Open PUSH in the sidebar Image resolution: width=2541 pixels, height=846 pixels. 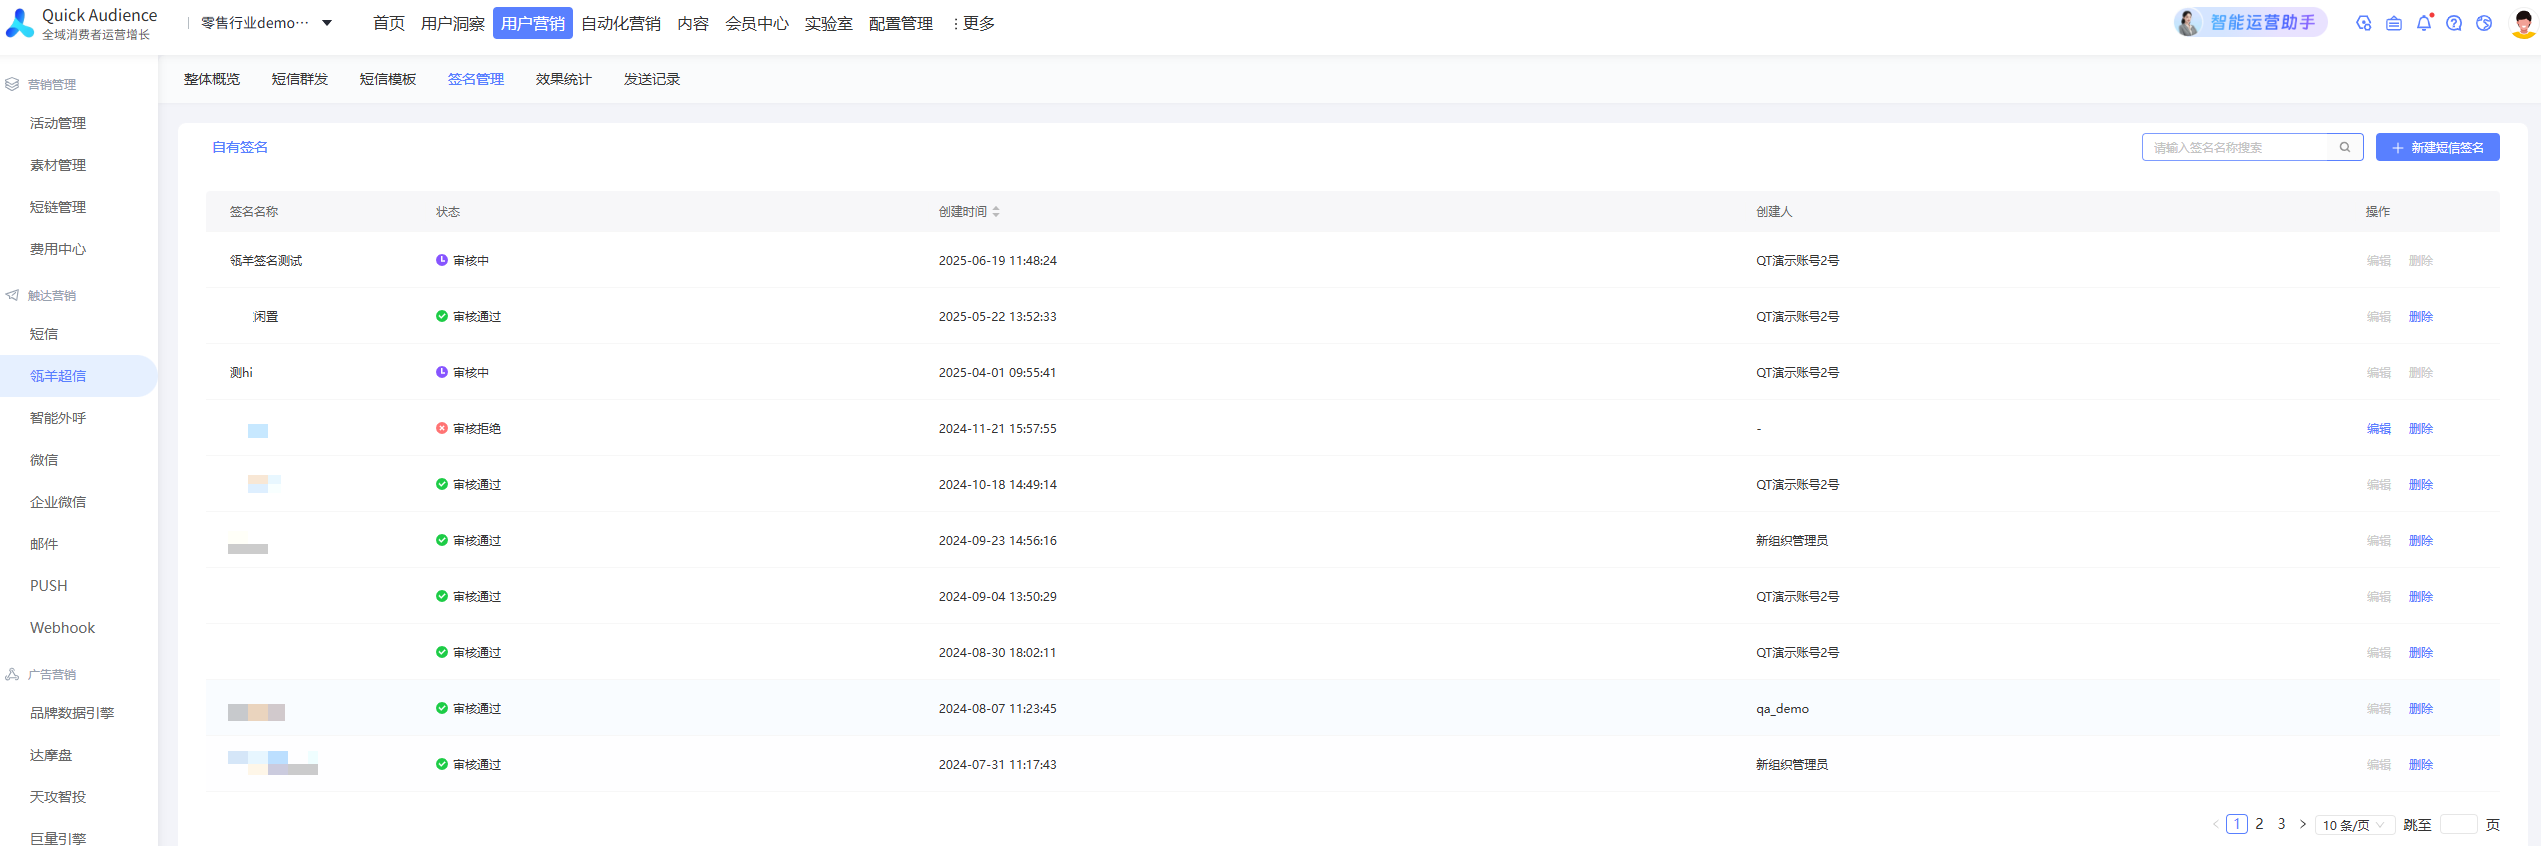pos(49,586)
